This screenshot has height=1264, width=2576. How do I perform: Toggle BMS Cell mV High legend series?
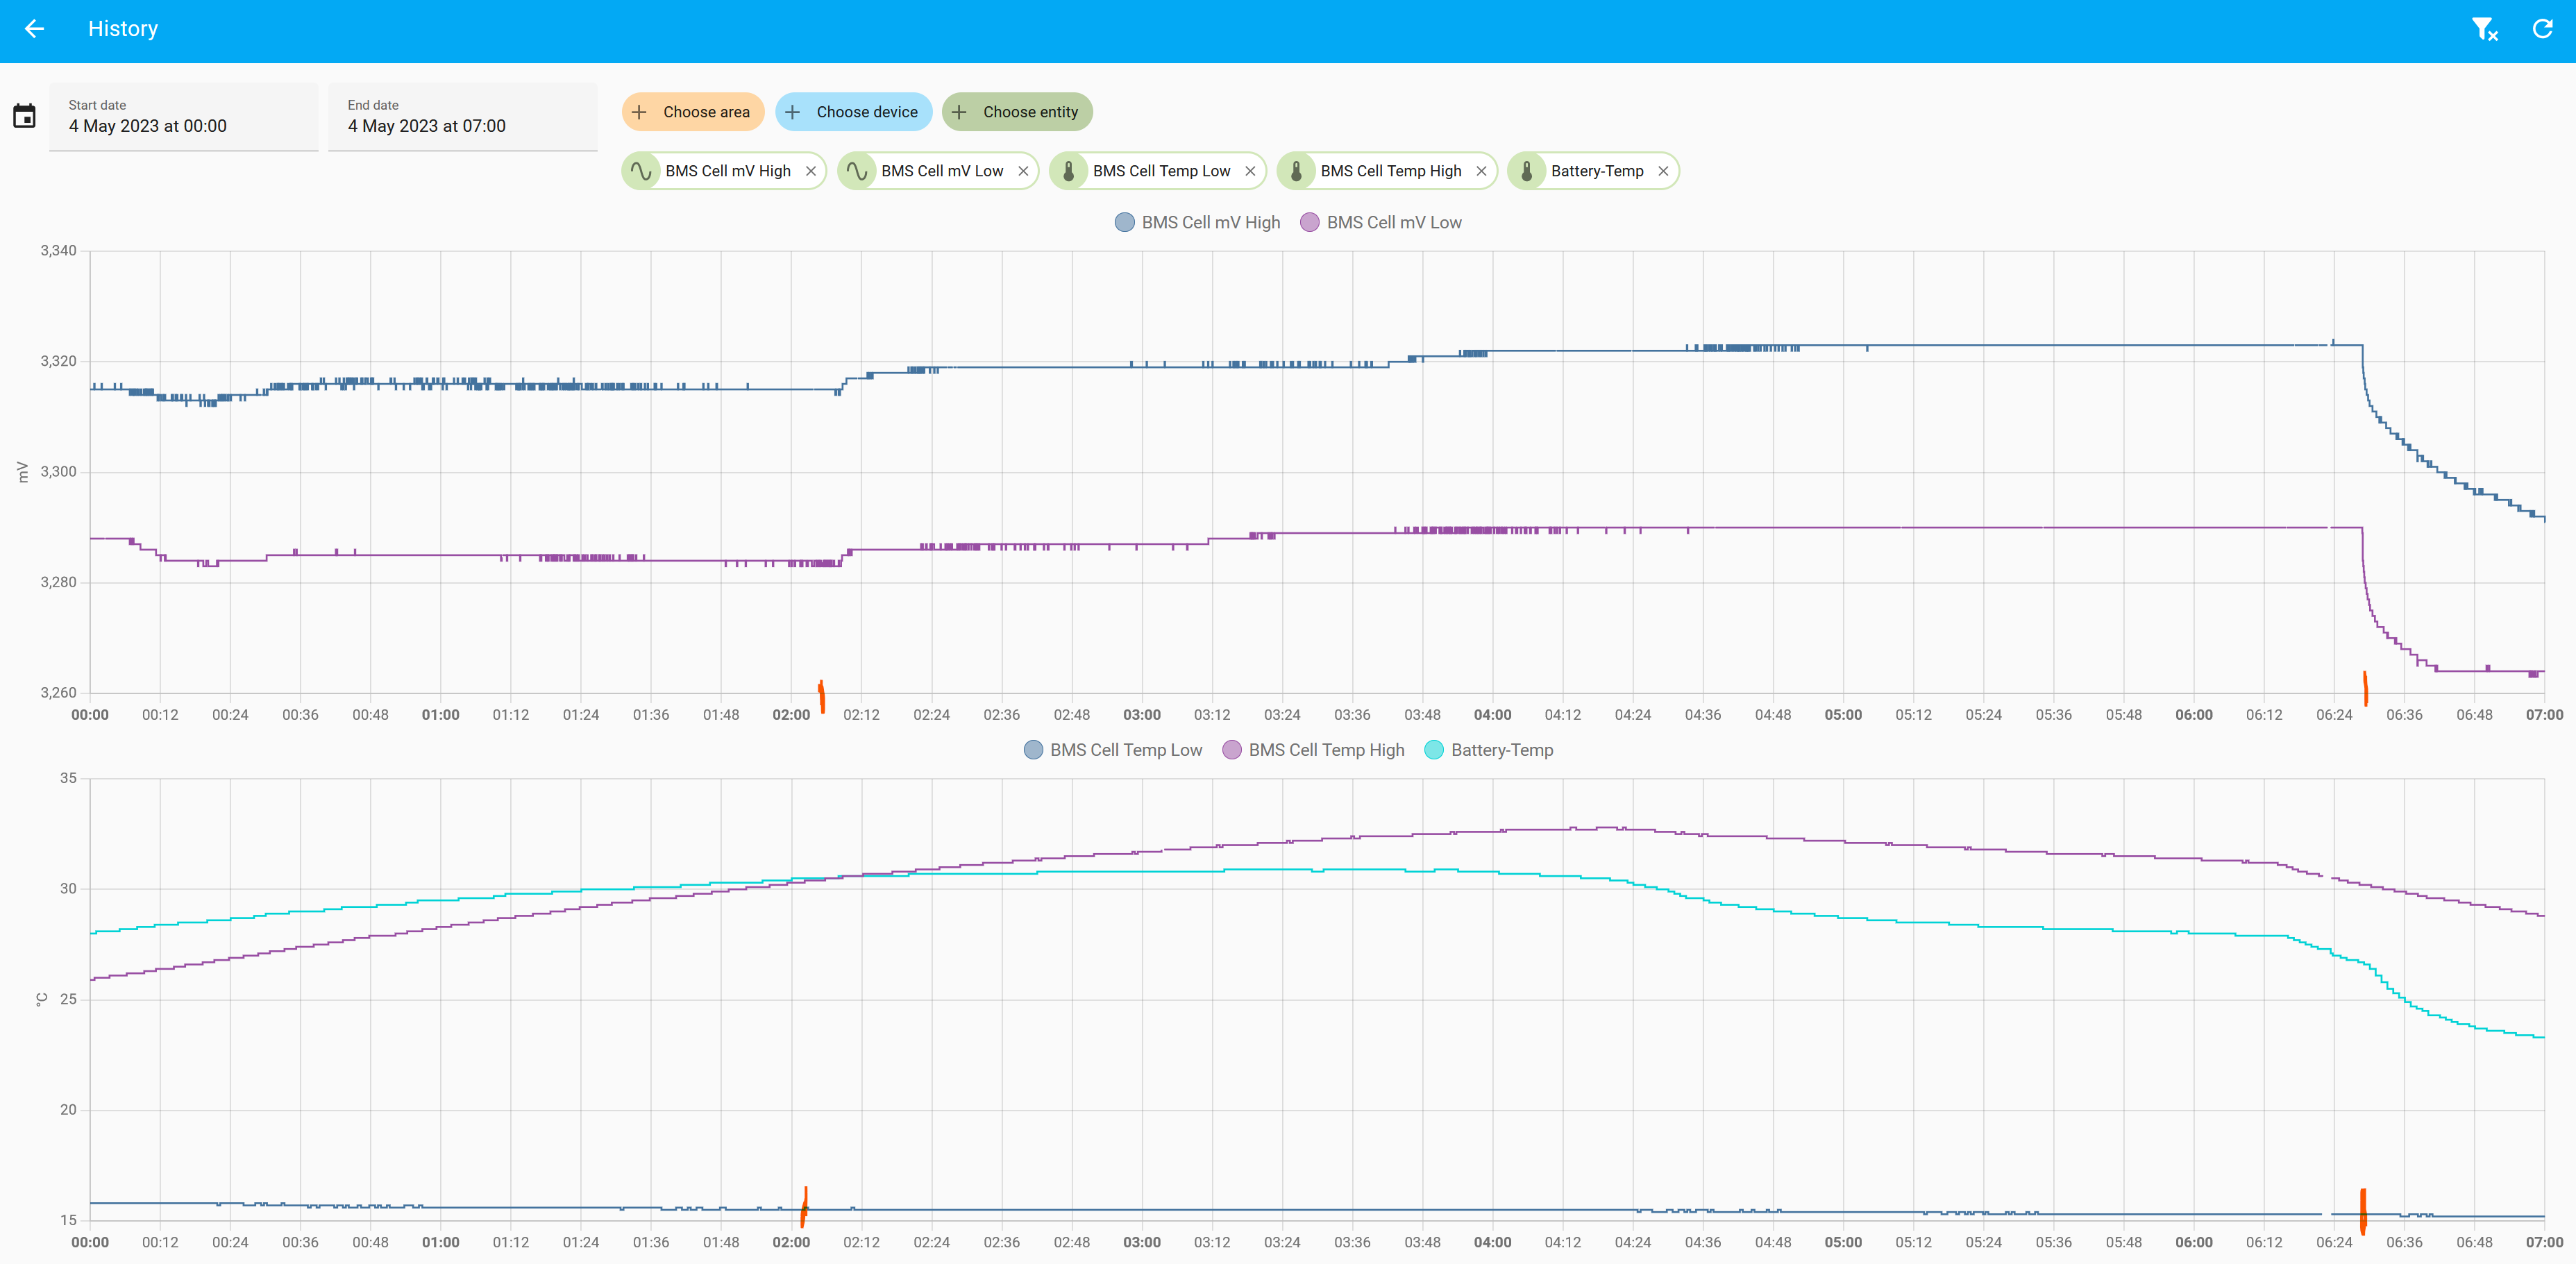pos(1197,222)
